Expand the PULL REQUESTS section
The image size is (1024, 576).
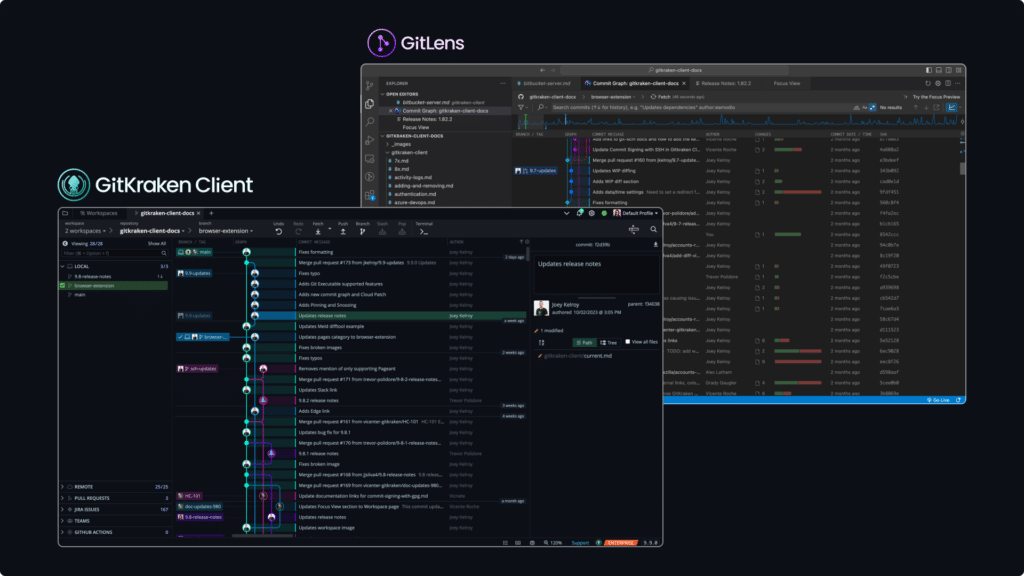pos(63,498)
